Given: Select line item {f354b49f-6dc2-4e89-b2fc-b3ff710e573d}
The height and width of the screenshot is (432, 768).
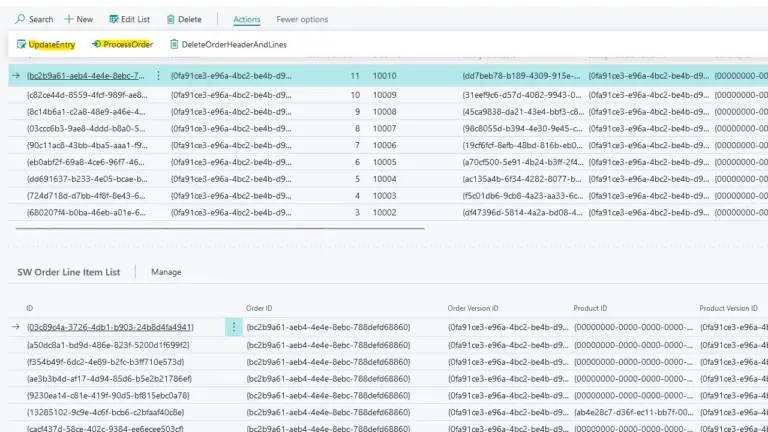Looking at the screenshot, I should coord(106,361).
